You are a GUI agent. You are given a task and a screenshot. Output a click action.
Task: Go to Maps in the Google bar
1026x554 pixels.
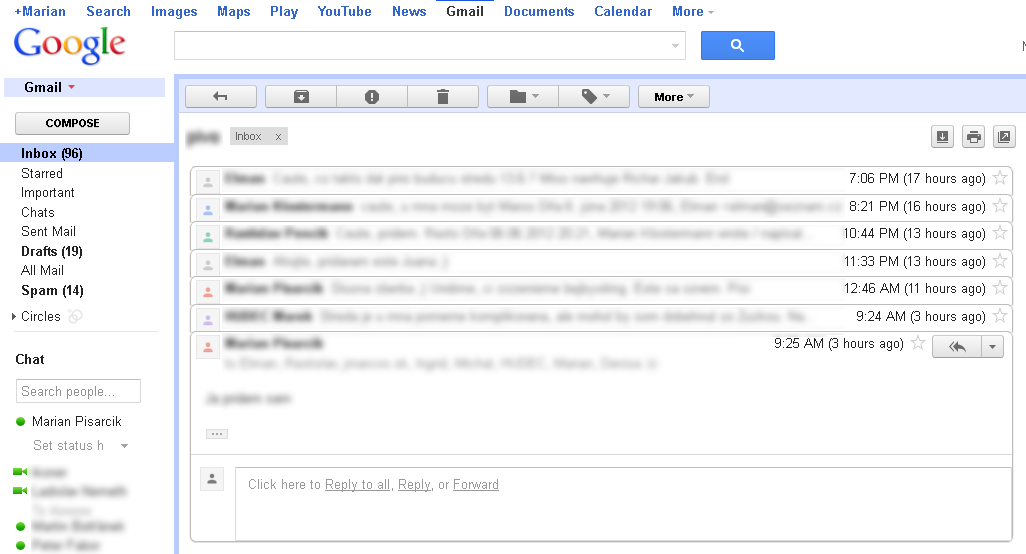[234, 11]
